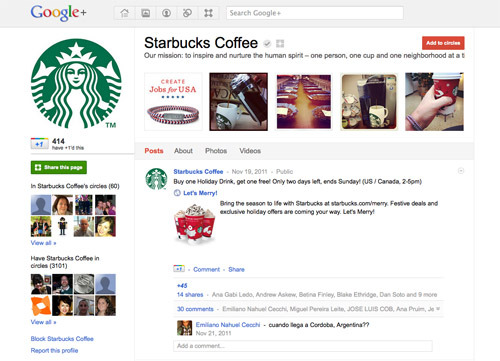Image resolution: width=500 pixels, height=361 pixels.
Task: Focus the Search Google+ field
Action: coord(315,13)
